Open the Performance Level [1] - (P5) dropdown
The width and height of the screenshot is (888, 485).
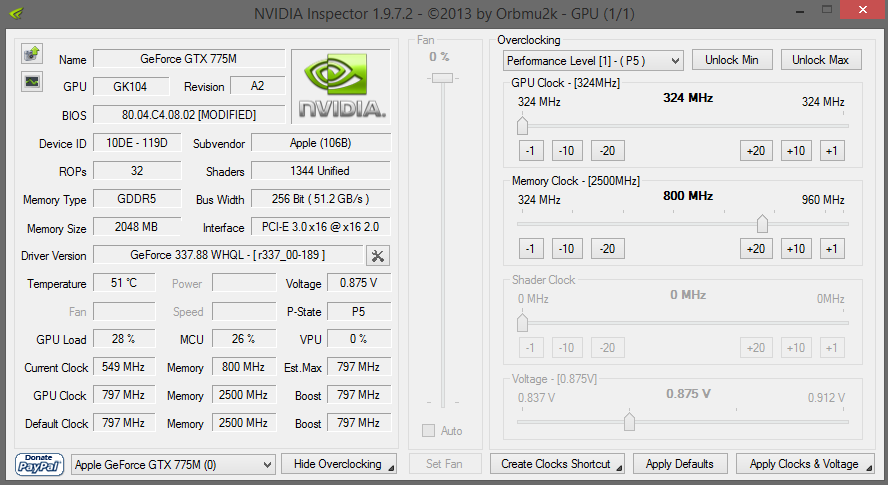click(593, 61)
